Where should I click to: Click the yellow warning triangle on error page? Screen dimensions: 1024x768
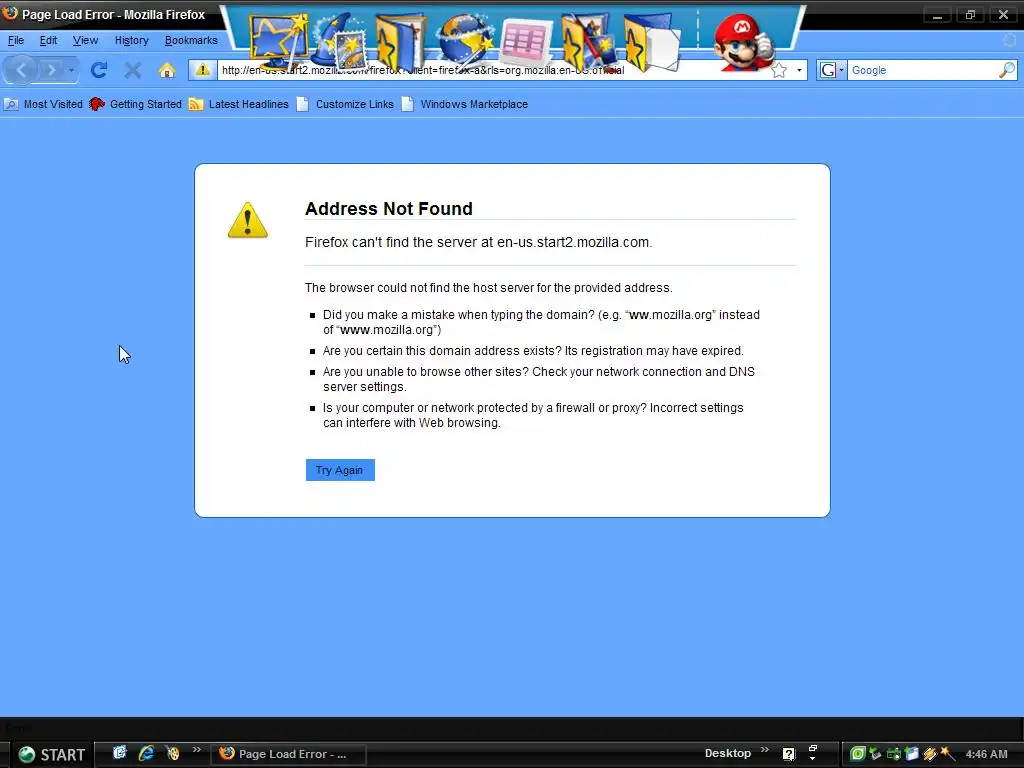(248, 220)
